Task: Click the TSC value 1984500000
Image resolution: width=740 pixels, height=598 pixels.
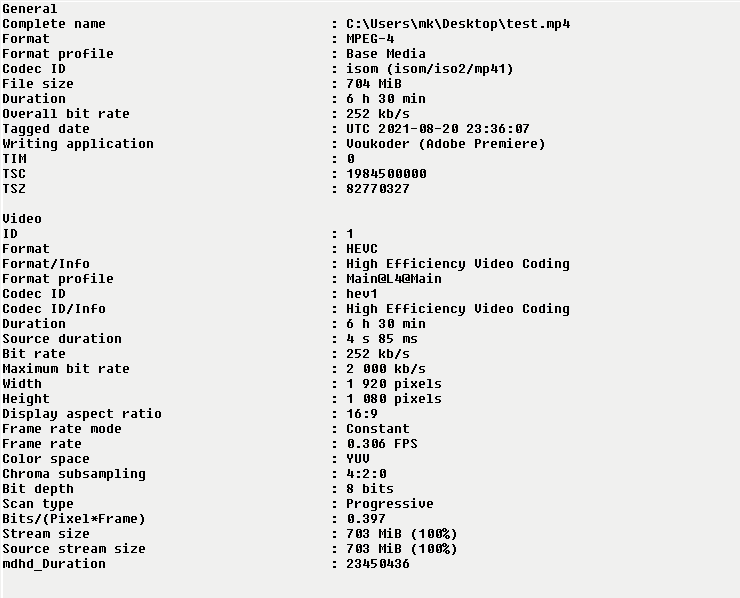Action: [x=386, y=174]
